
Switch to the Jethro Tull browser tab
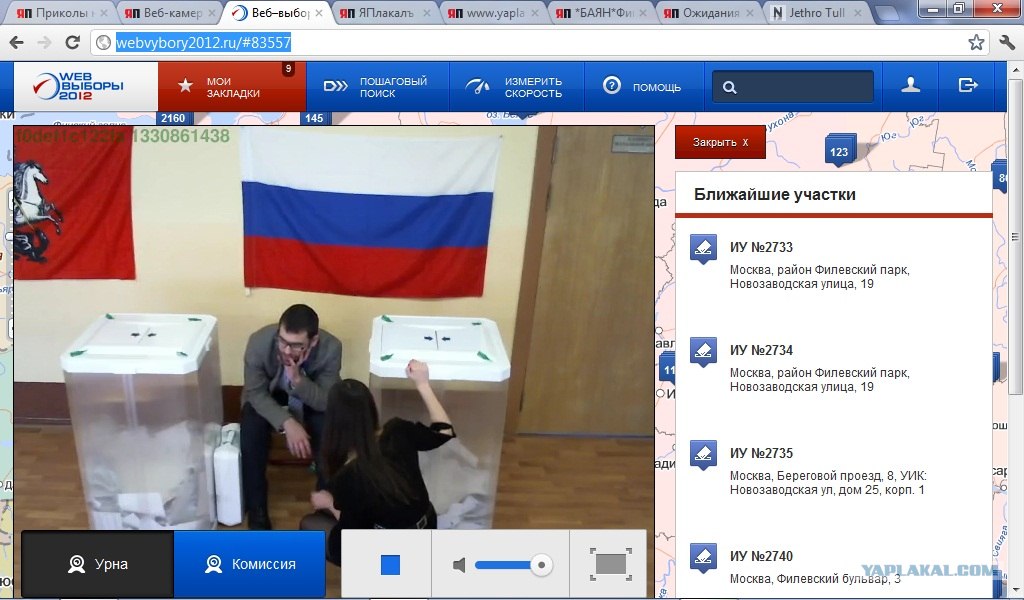tap(816, 12)
